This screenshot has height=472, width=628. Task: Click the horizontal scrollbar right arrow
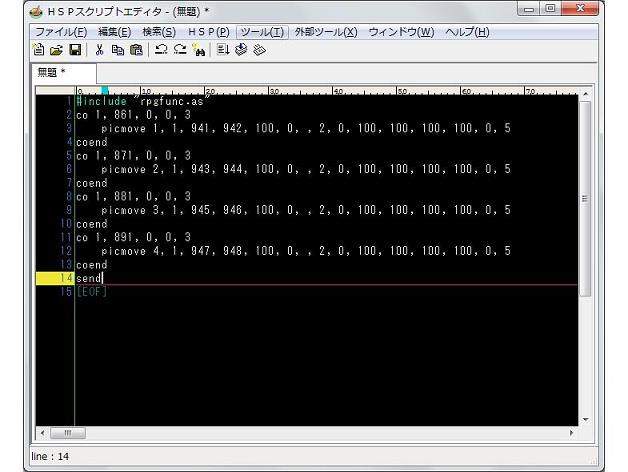click(x=572, y=433)
